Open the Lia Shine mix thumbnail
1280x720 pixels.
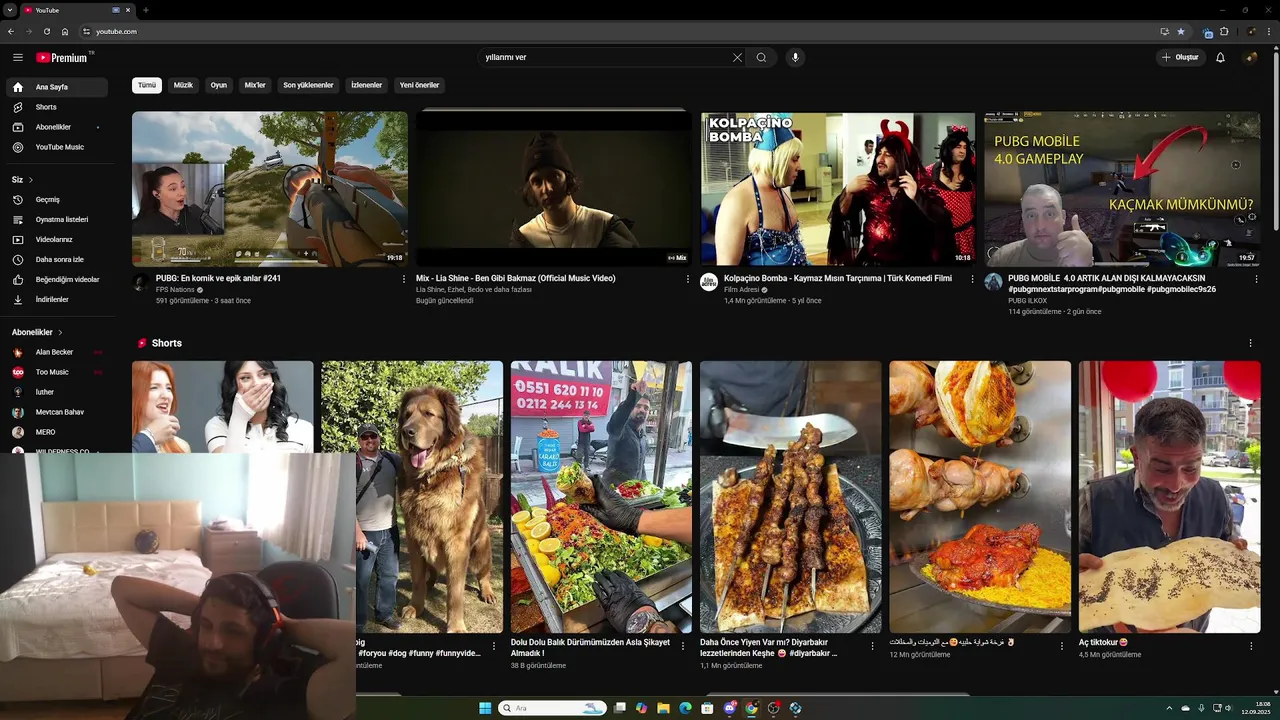point(554,189)
